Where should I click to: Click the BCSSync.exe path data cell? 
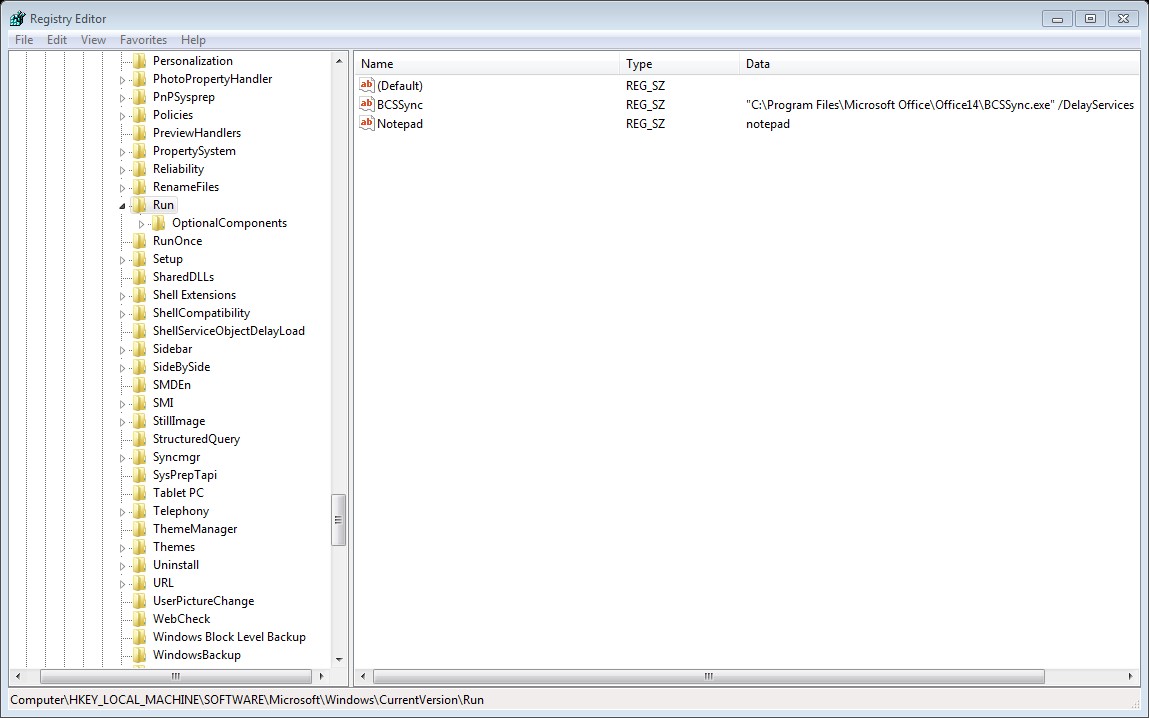coord(939,105)
